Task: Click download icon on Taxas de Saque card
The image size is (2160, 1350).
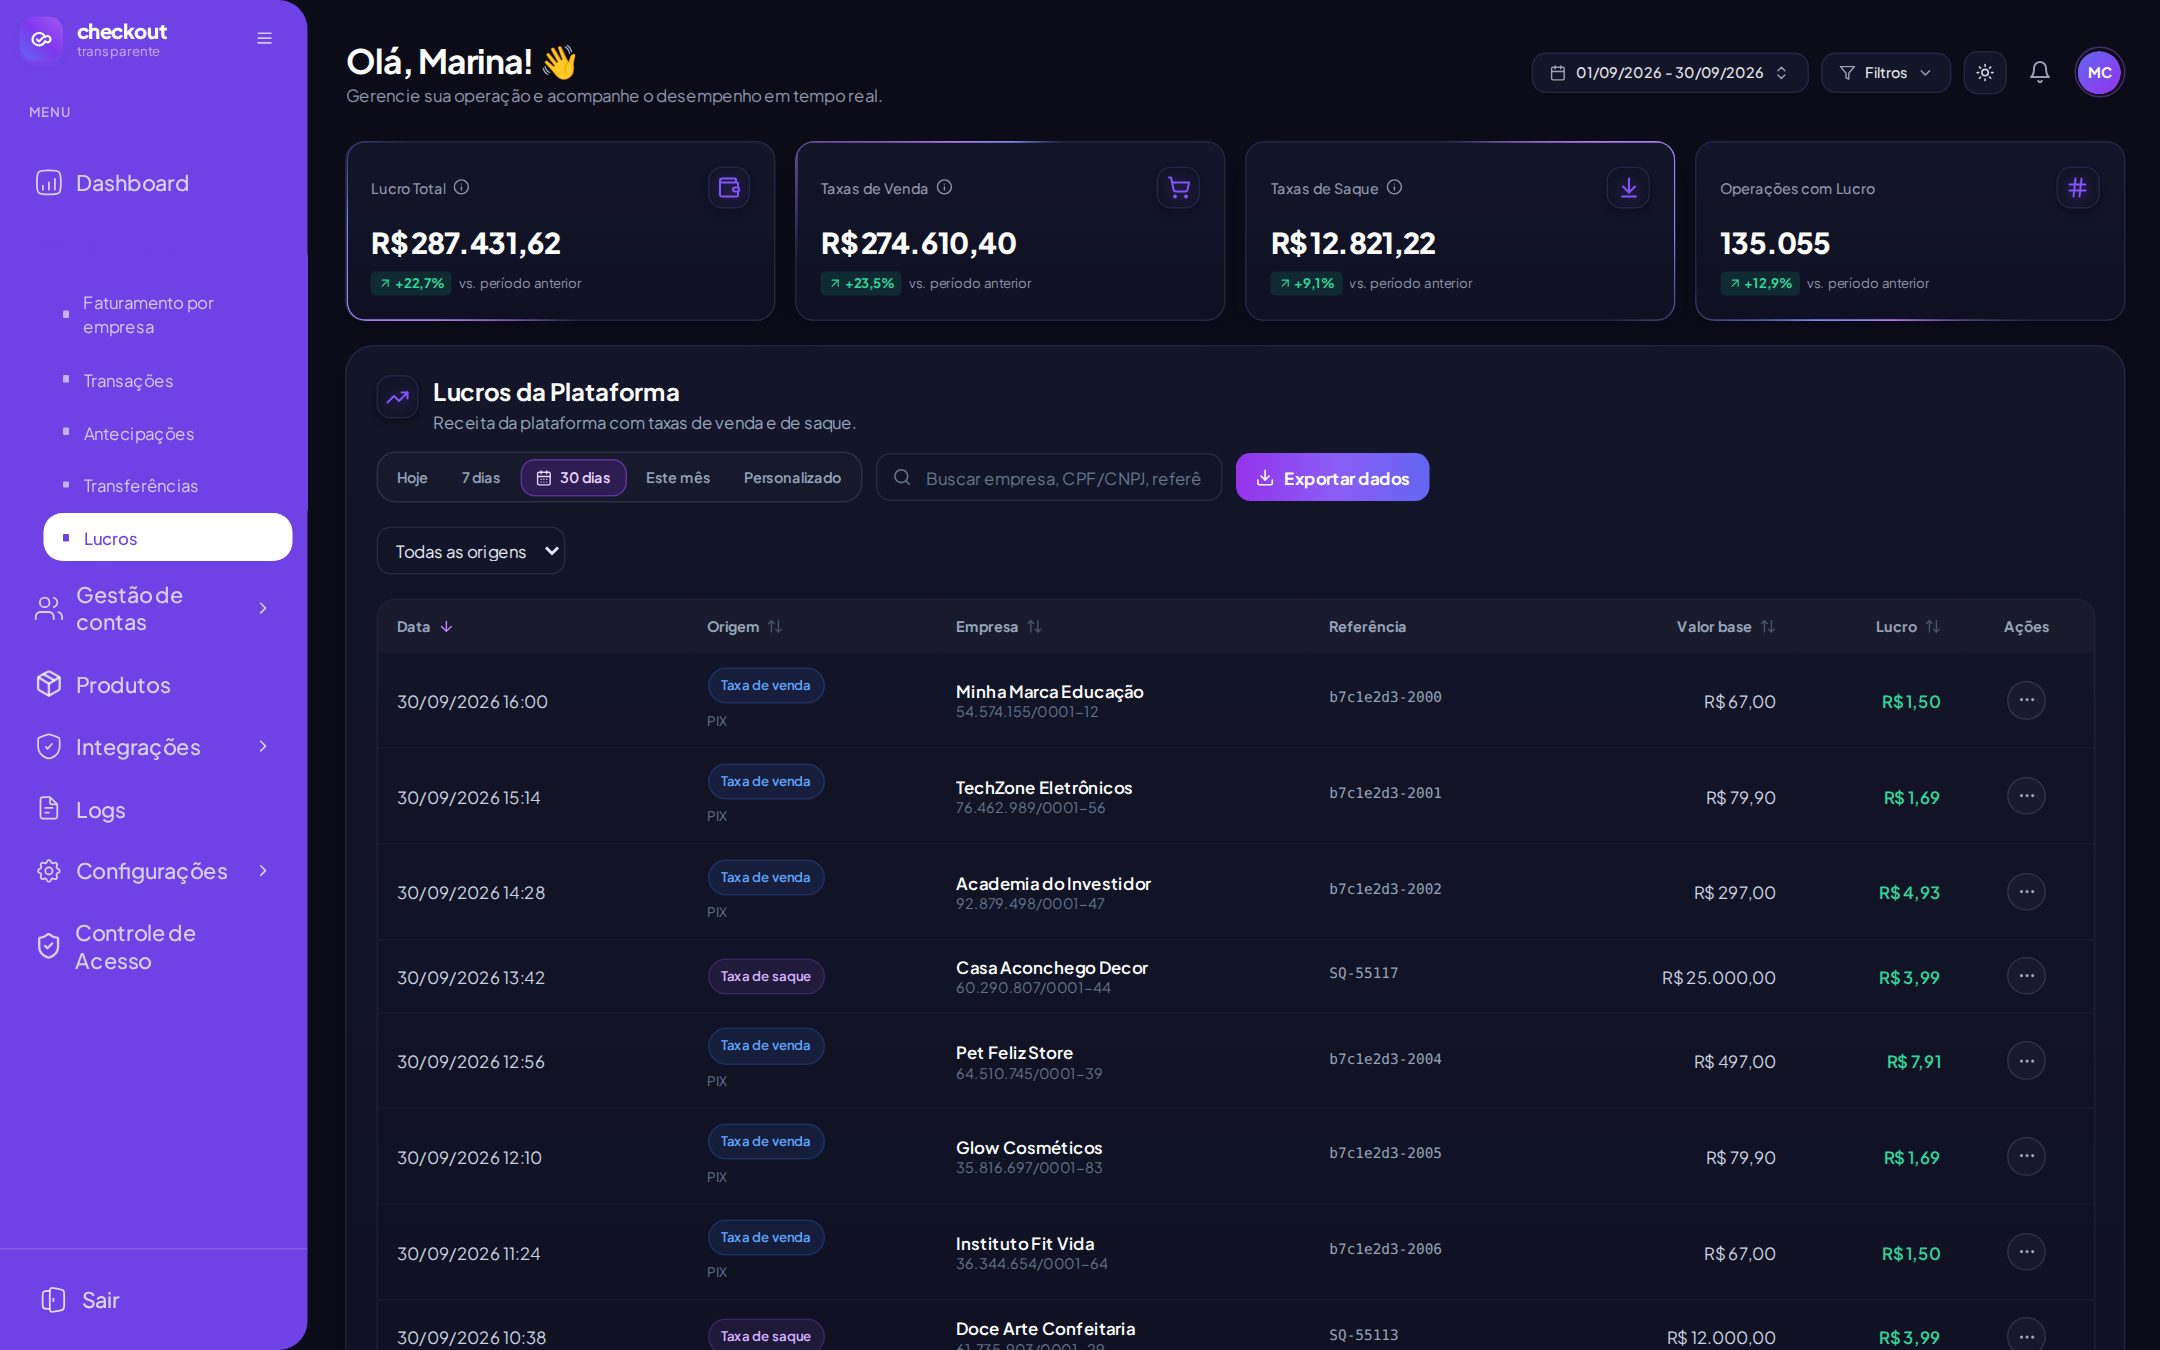Action: [x=1628, y=187]
